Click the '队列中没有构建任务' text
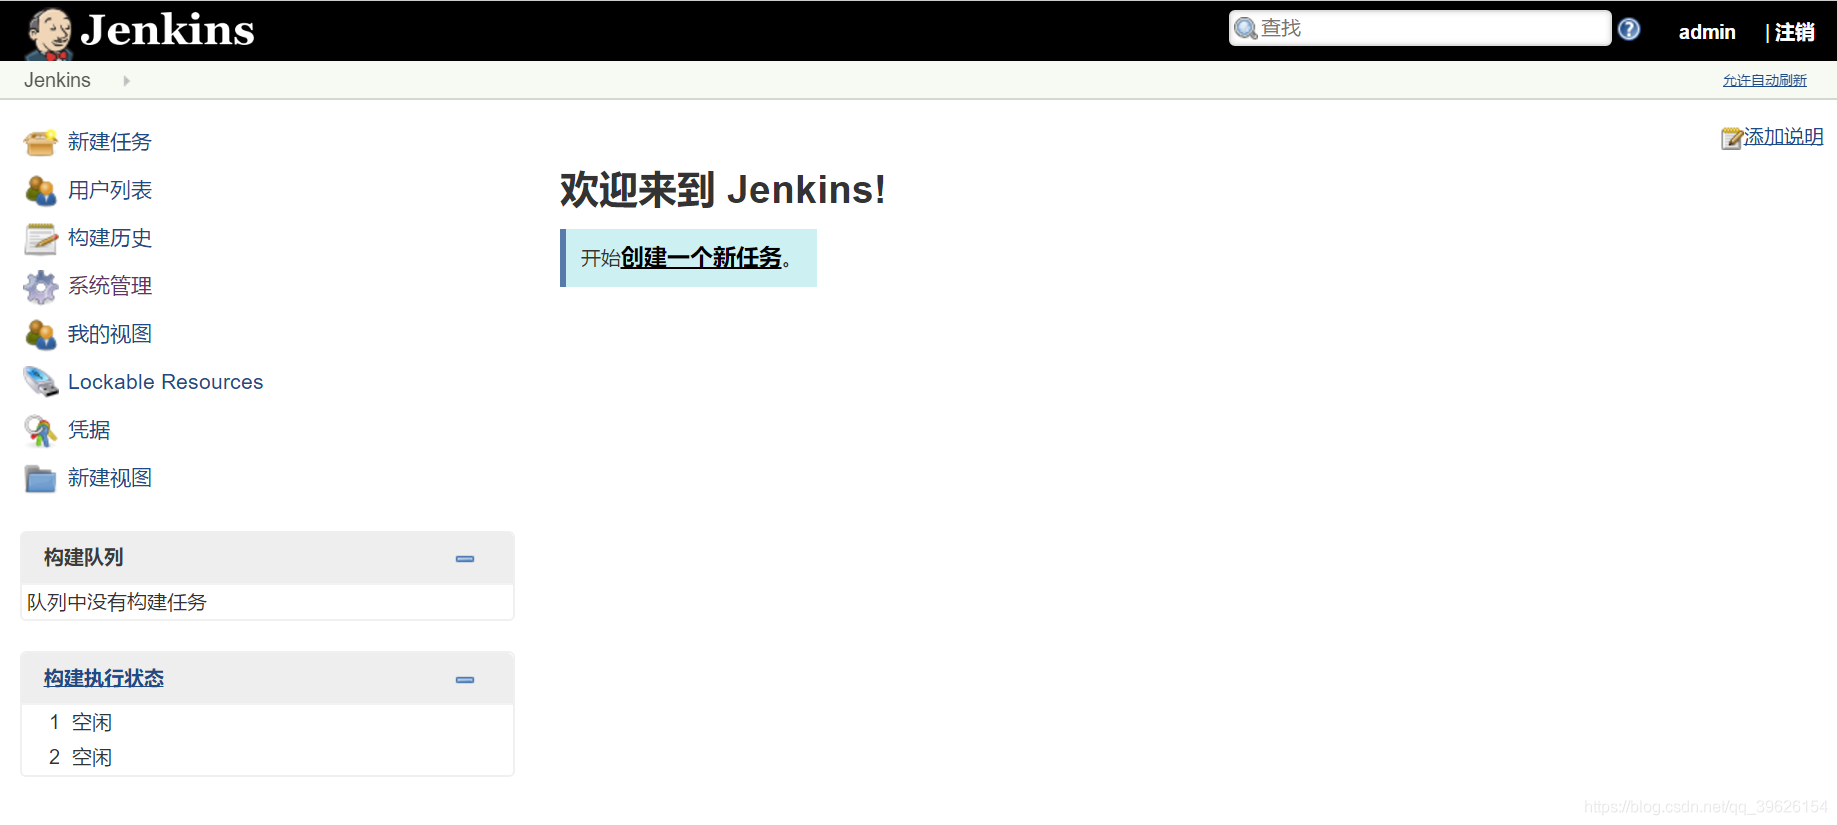 click(117, 602)
